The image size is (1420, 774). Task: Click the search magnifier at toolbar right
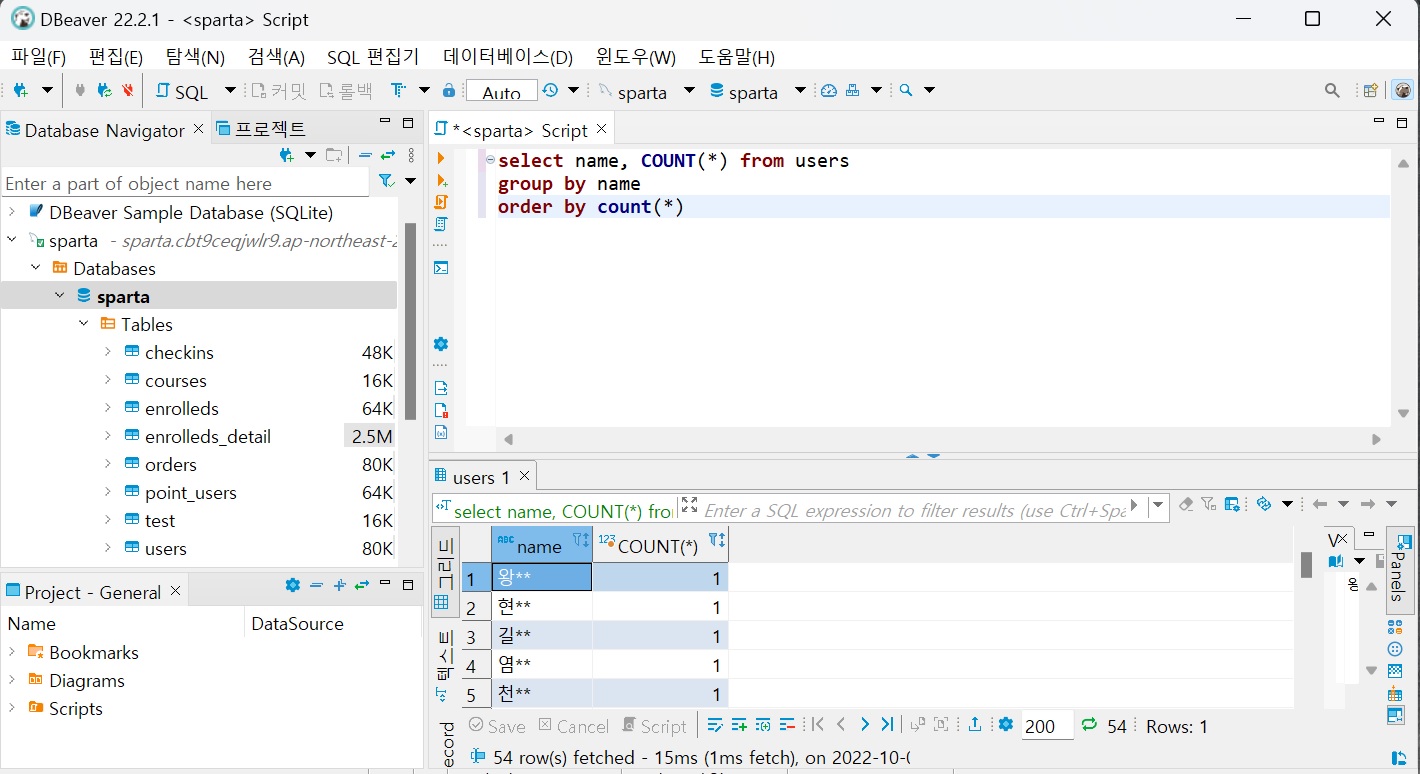[x=1332, y=90]
